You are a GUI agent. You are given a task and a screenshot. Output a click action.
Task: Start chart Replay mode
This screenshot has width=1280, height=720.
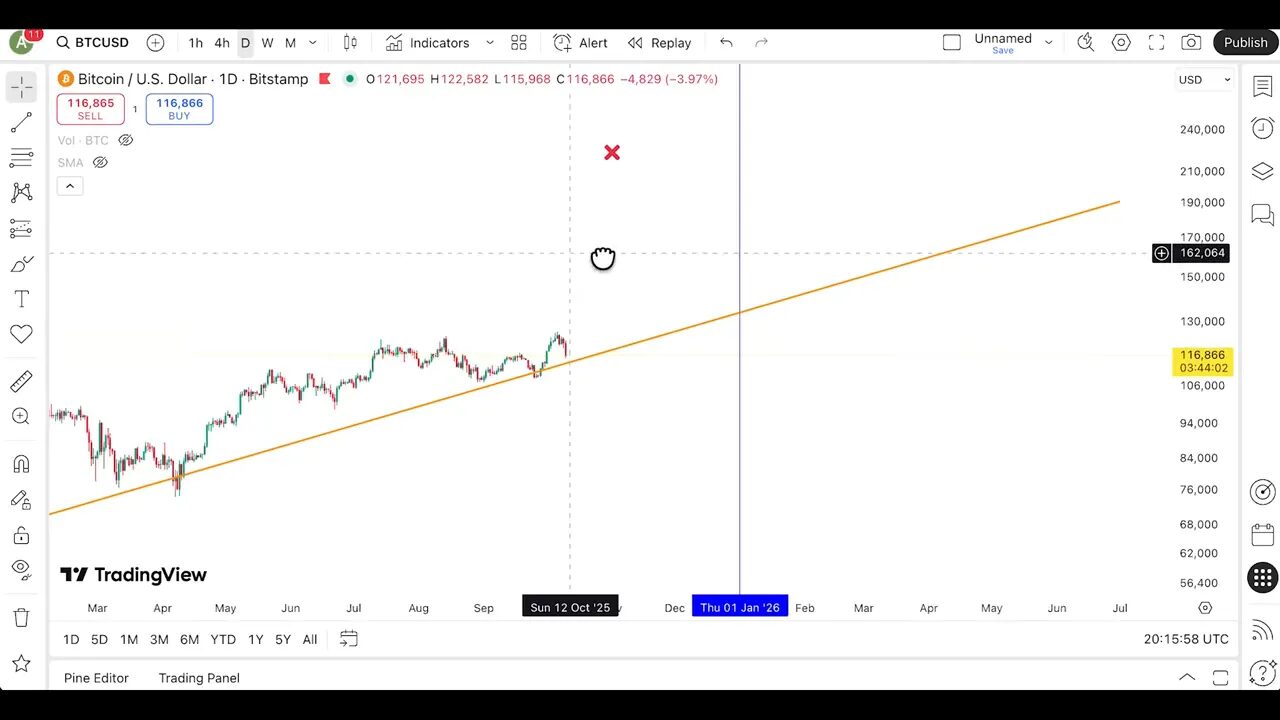(659, 42)
